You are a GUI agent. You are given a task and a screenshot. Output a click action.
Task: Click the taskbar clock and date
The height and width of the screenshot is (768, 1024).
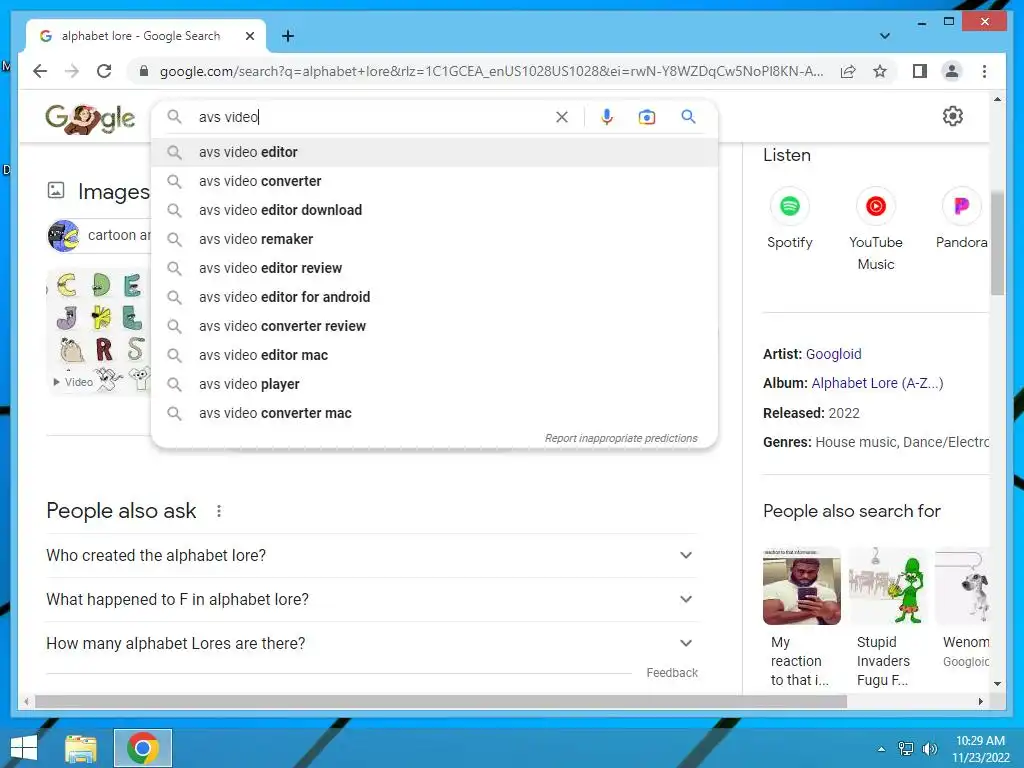(980, 749)
